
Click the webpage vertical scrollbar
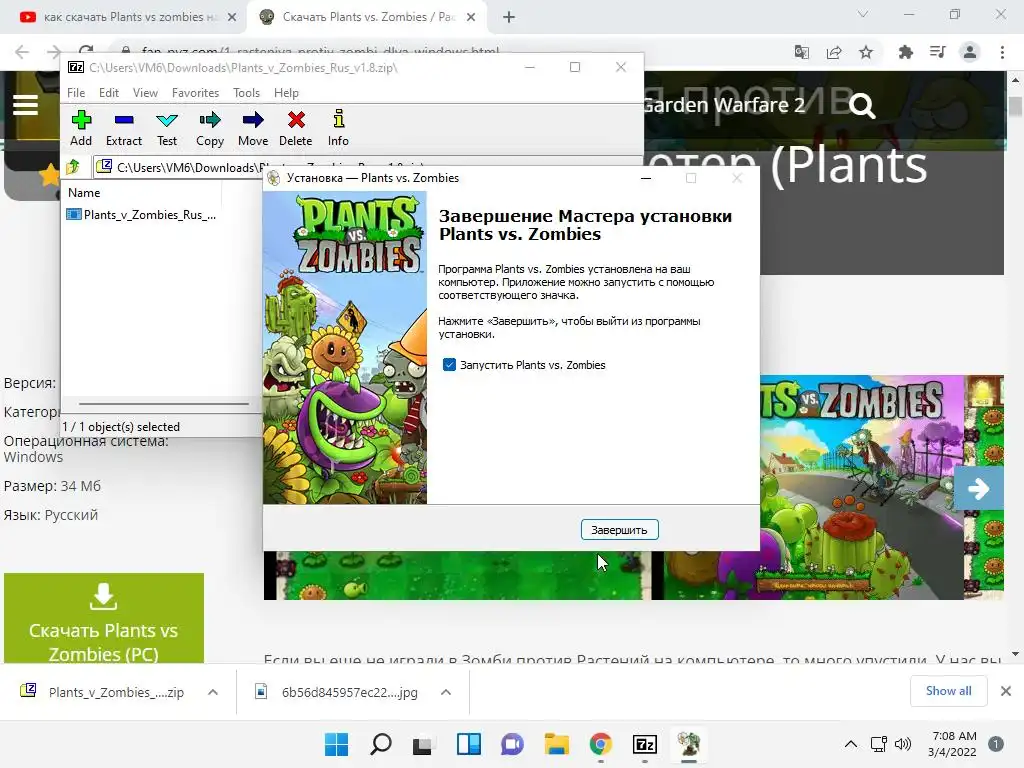[1015, 106]
